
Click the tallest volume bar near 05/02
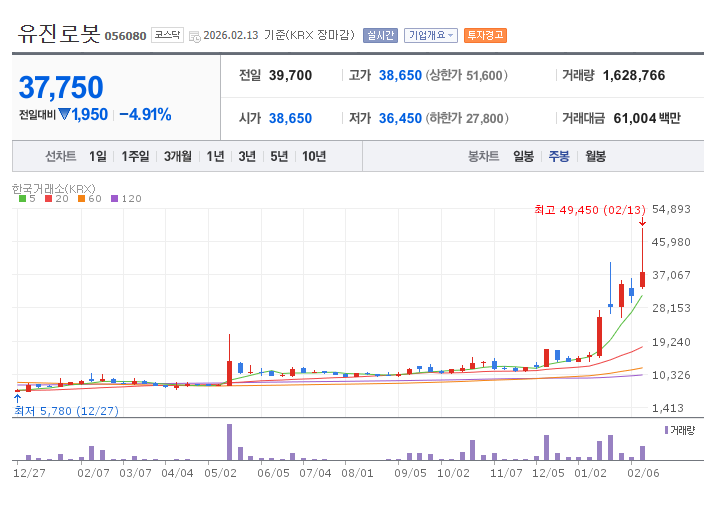229,442
